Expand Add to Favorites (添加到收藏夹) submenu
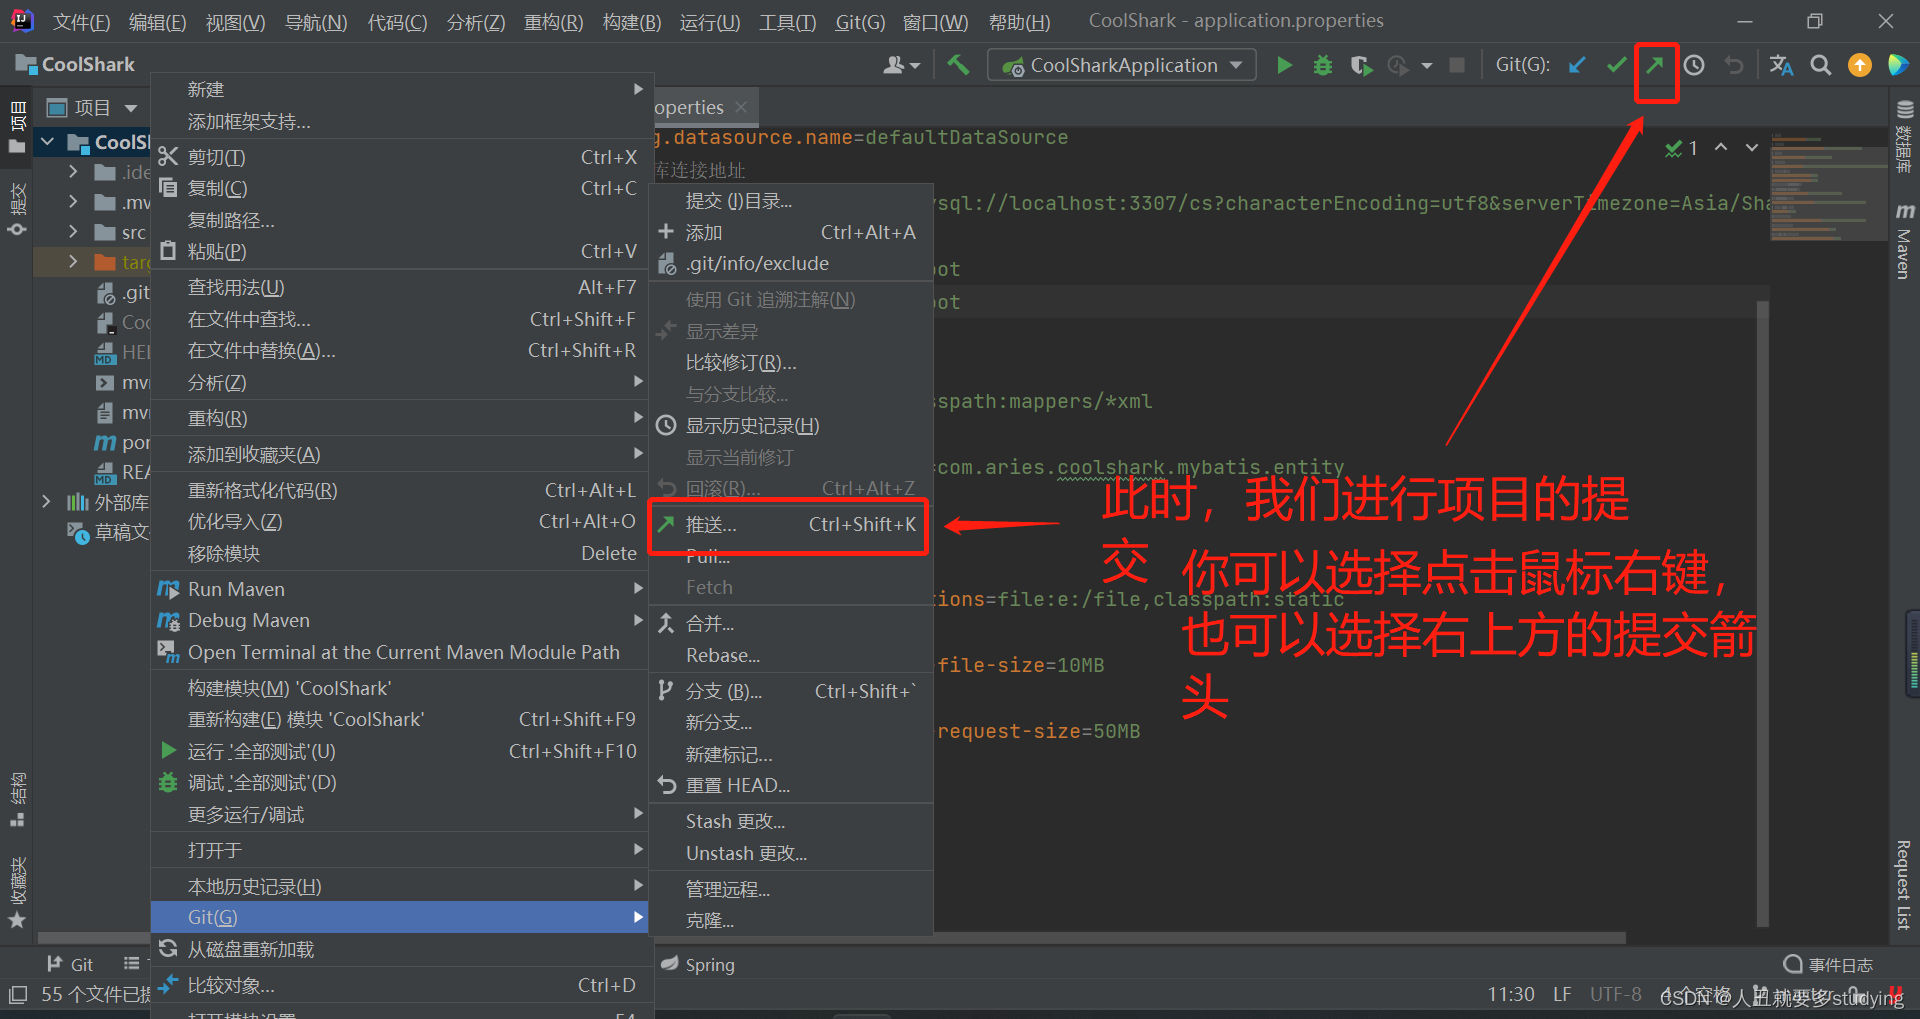The width and height of the screenshot is (1920, 1019). point(402,454)
